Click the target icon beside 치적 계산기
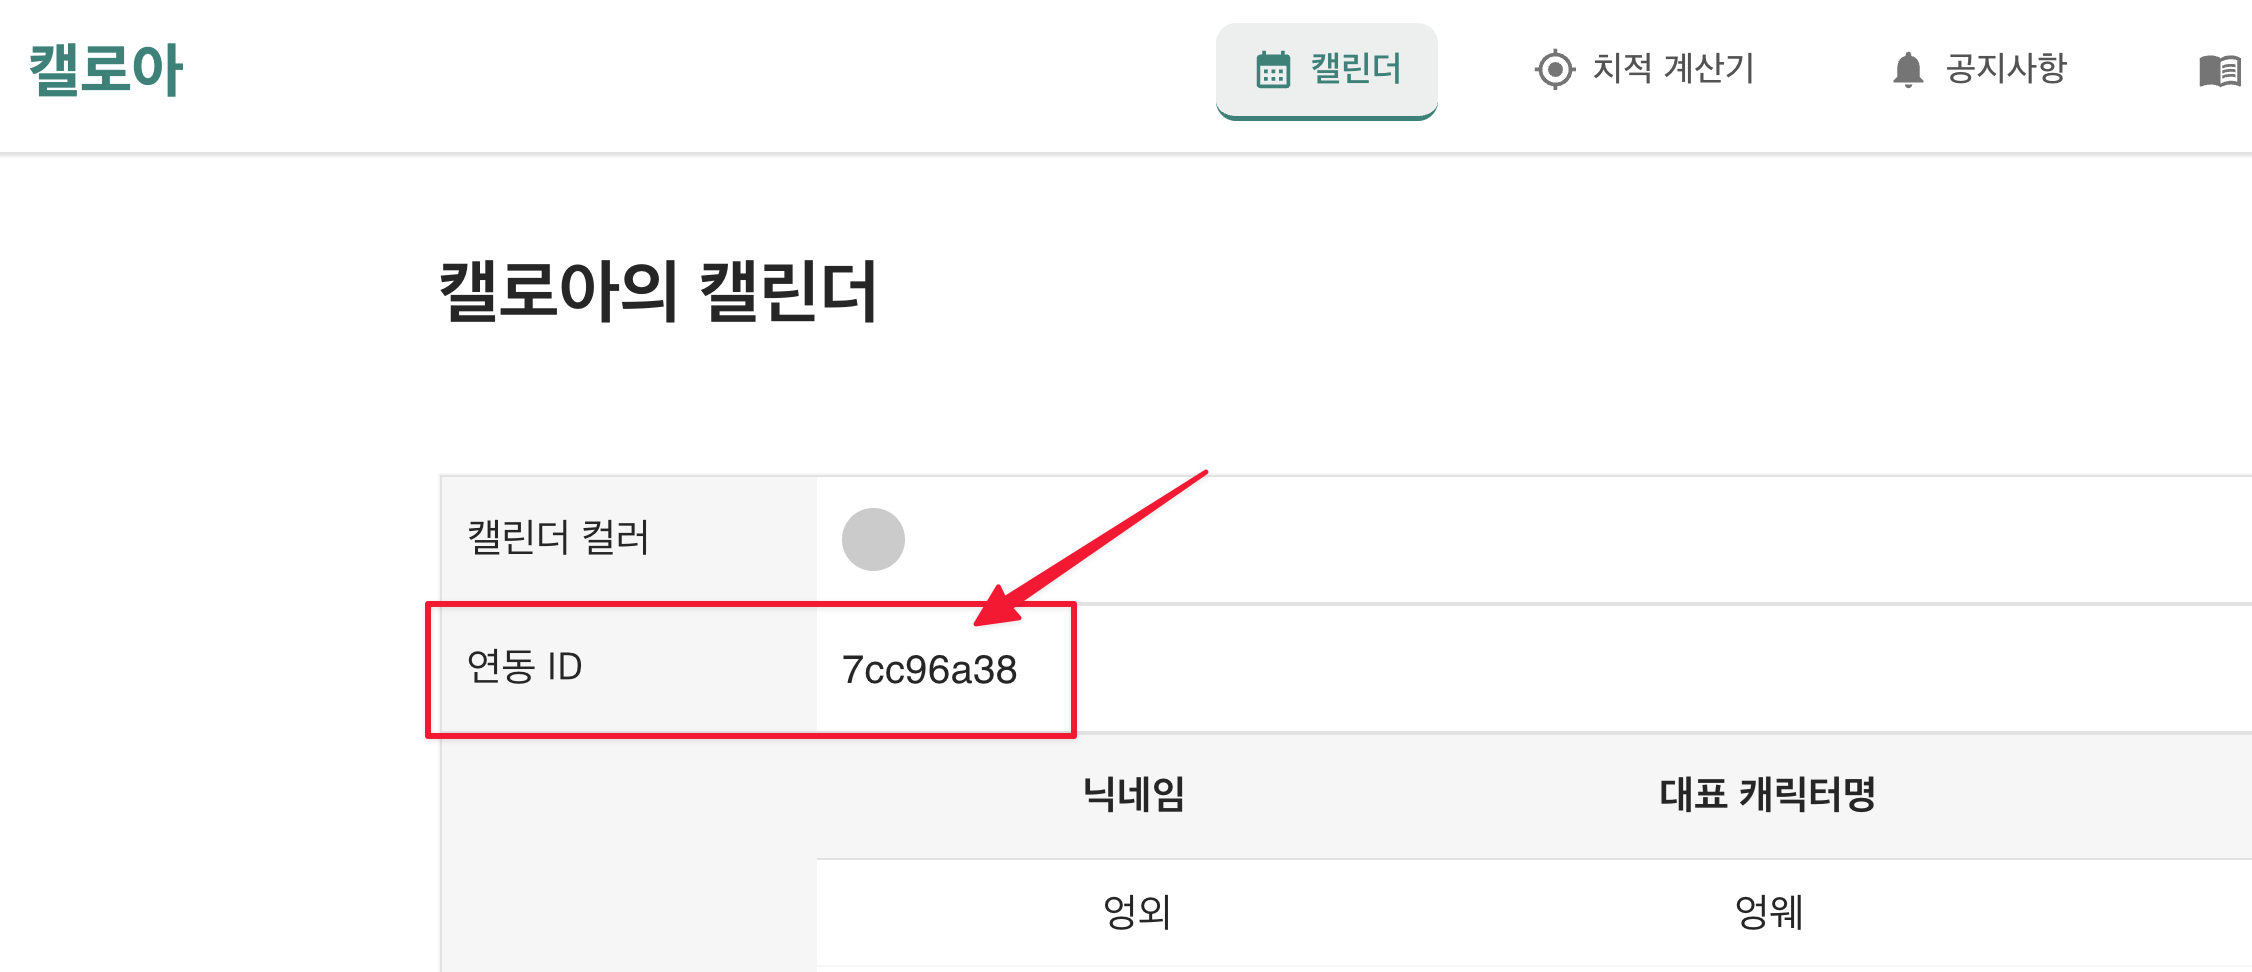 point(1554,70)
